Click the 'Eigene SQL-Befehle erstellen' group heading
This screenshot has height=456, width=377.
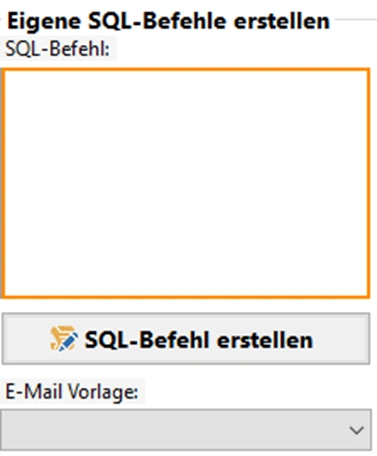tap(168, 21)
